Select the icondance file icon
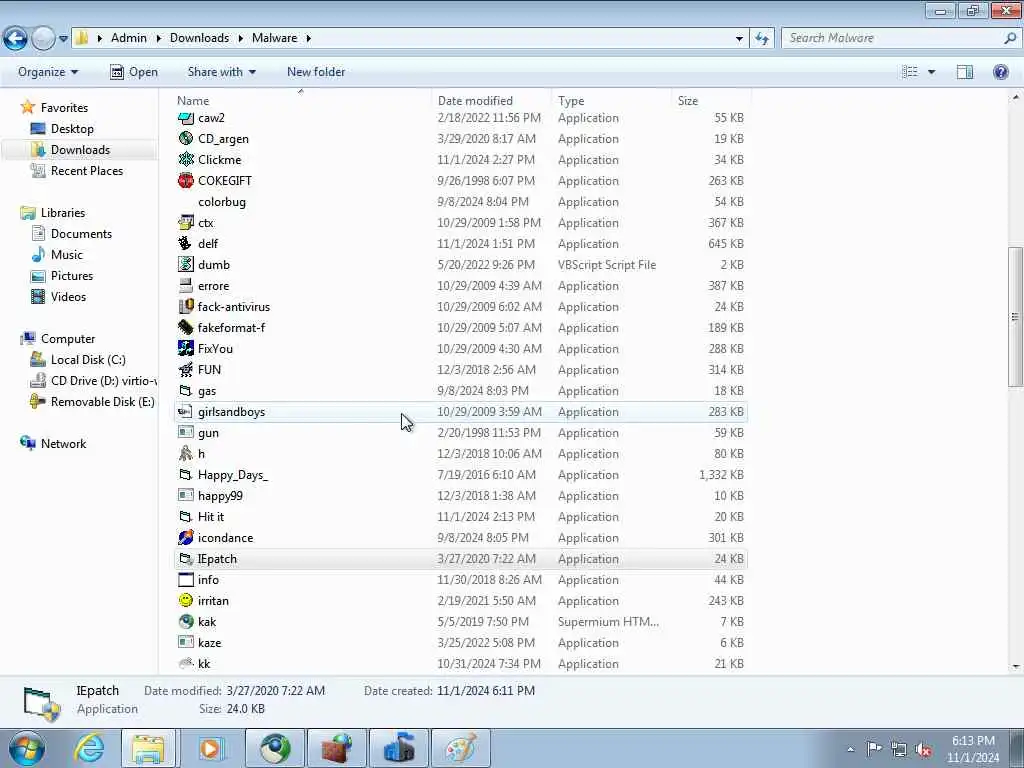The image size is (1024, 768). (186, 537)
